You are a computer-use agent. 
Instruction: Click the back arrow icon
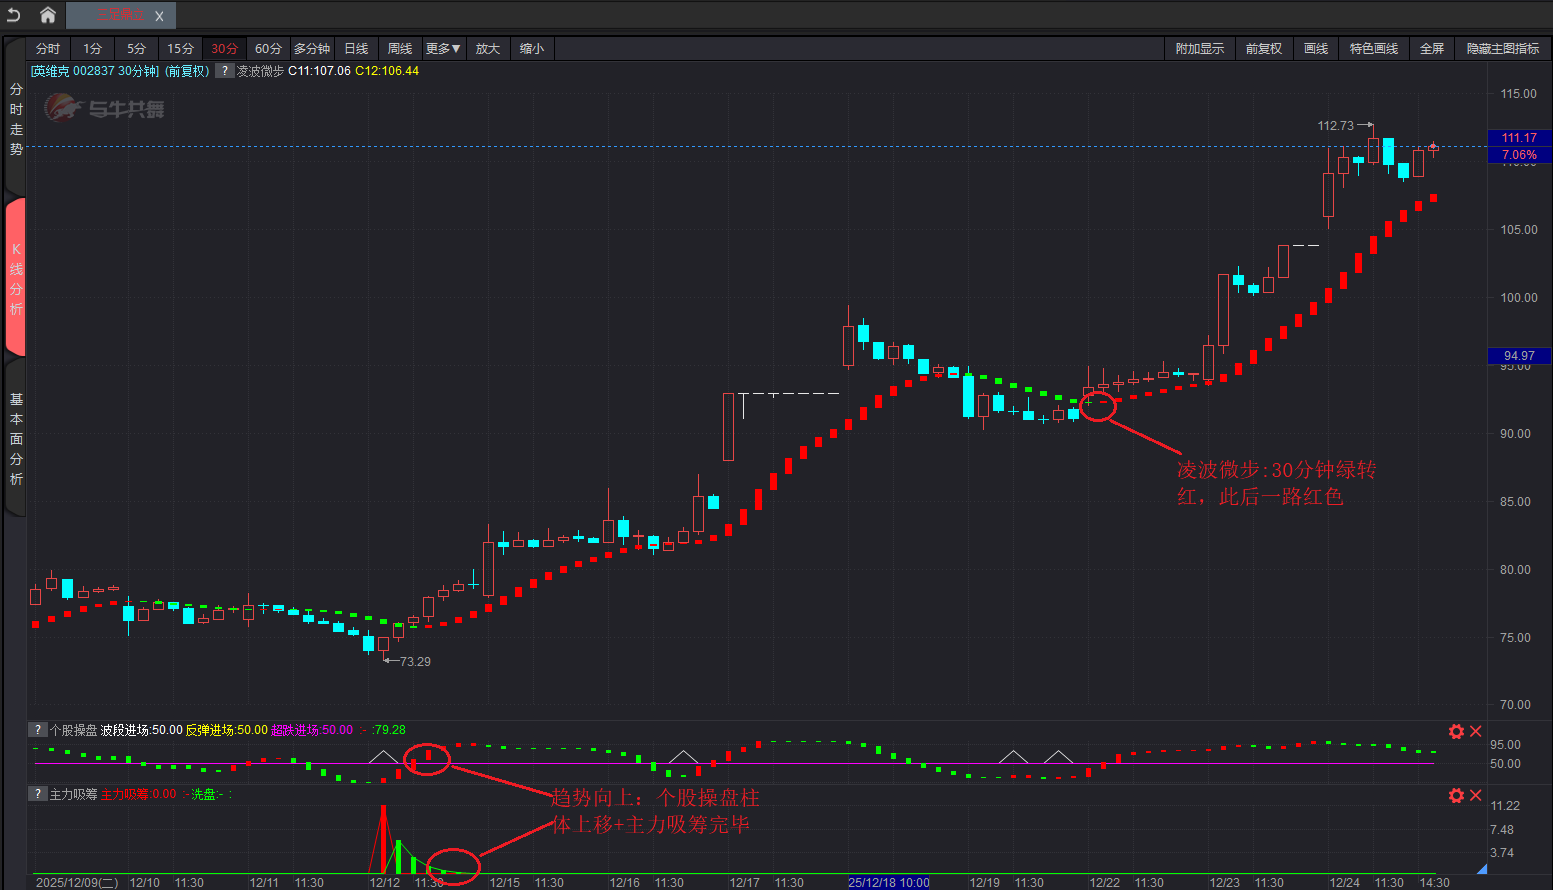point(14,15)
